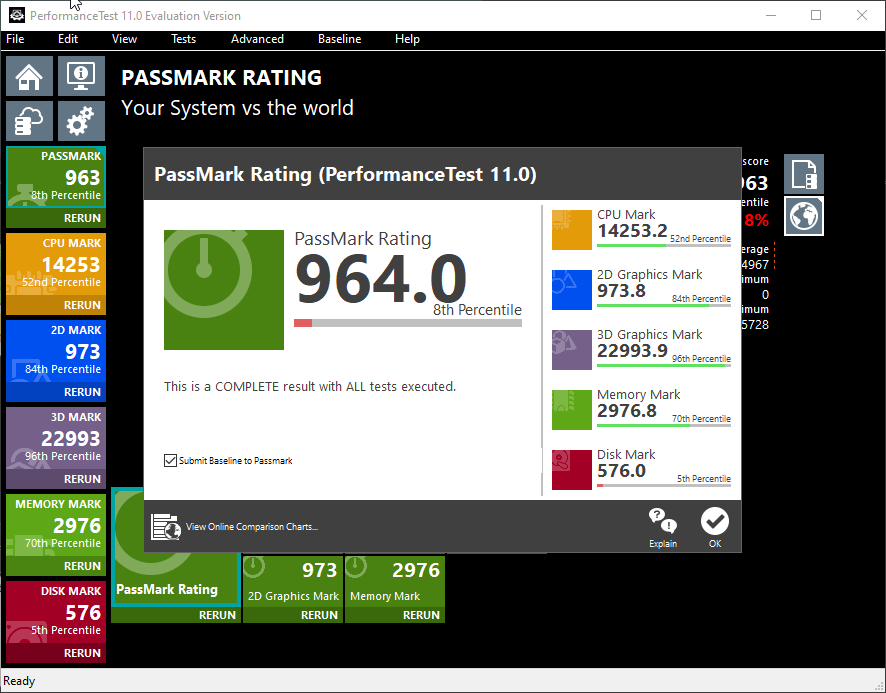886x693 pixels.
Task: Open View Online Comparison Charts link
Action: point(252,527)
